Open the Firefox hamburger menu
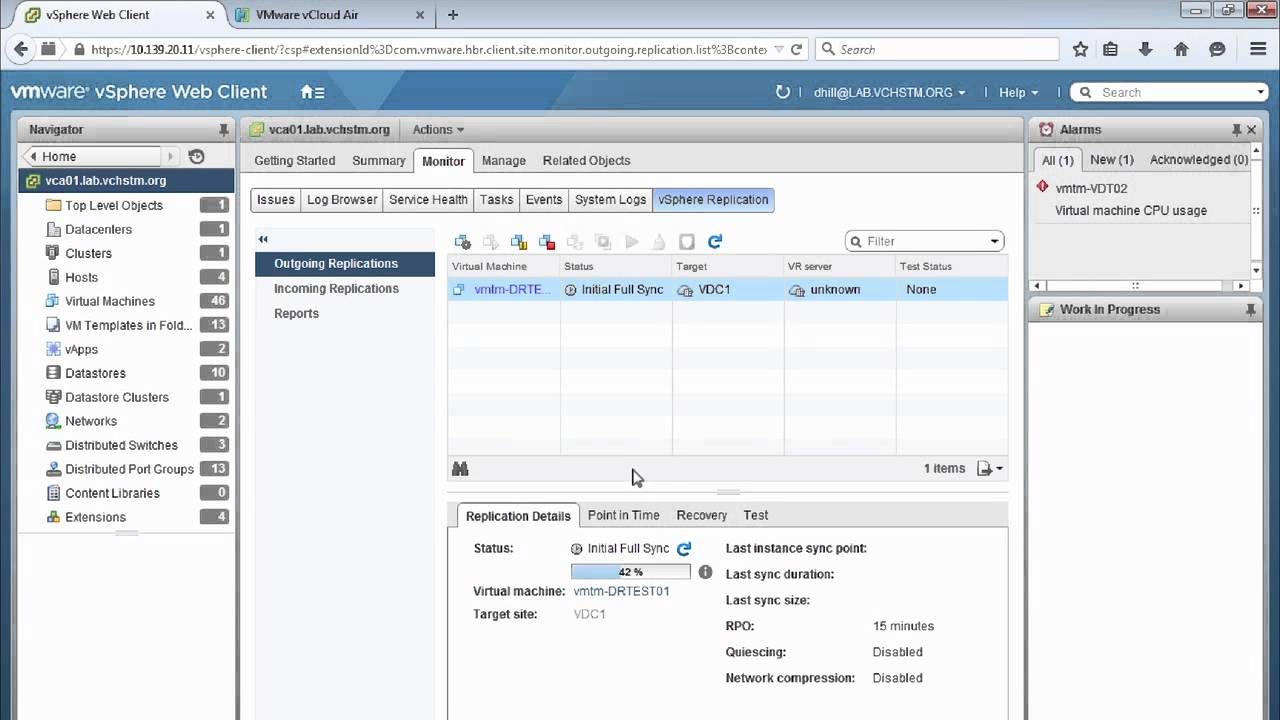This screenshot has height=720, width=1280. tap(1258, 49)
